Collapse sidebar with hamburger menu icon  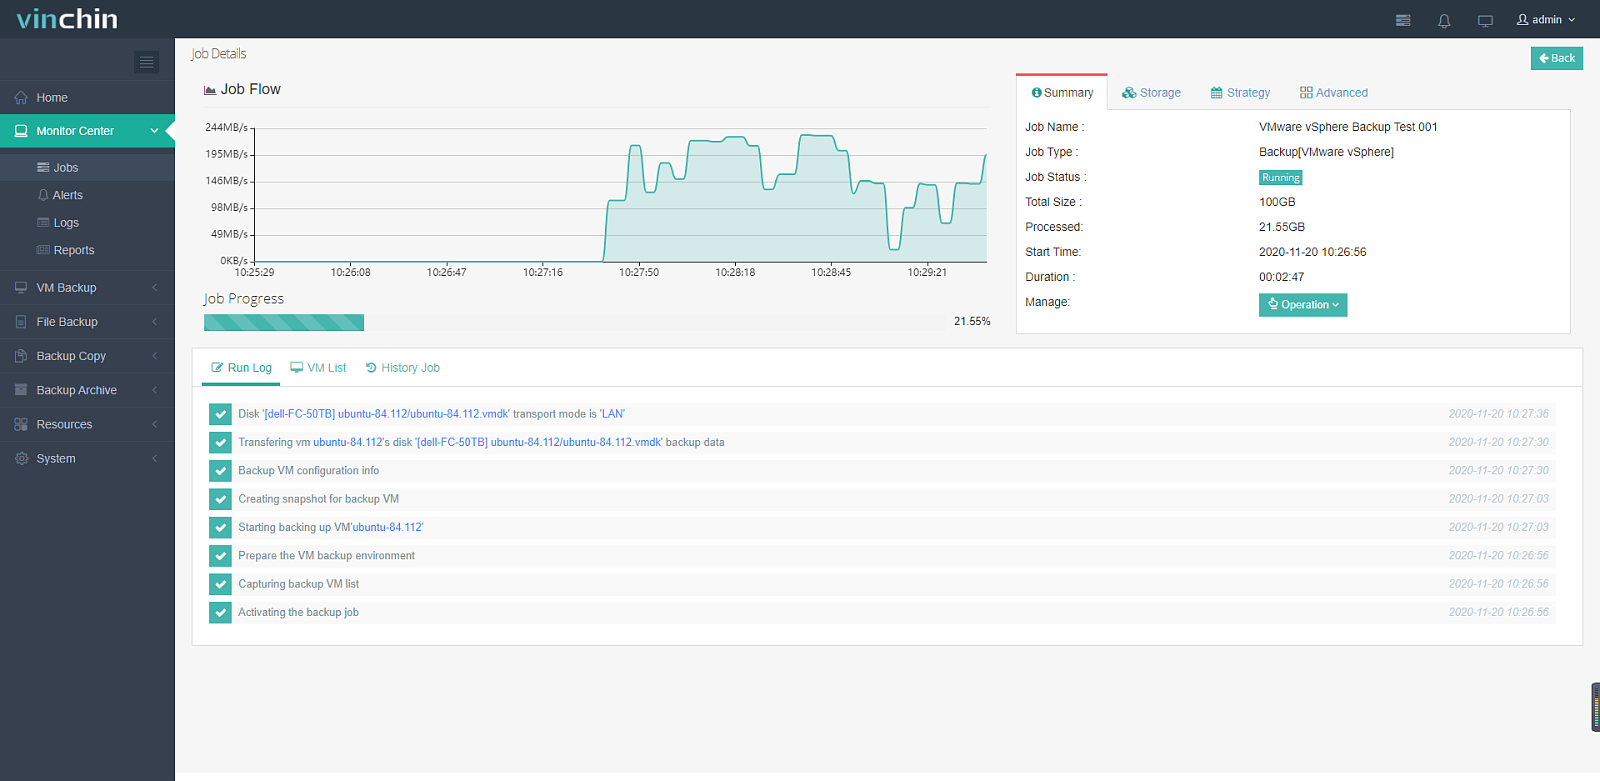(x=147, y=62)
